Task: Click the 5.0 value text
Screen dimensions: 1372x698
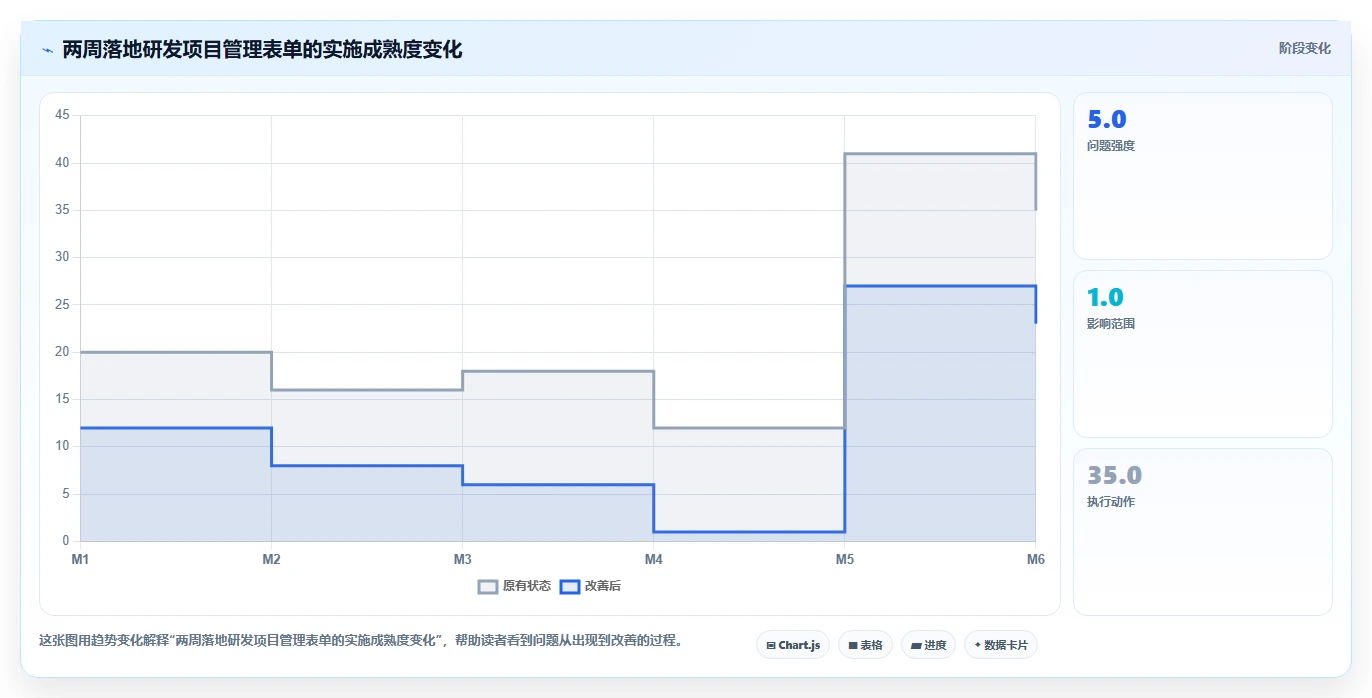Action: pos(1106,119)
